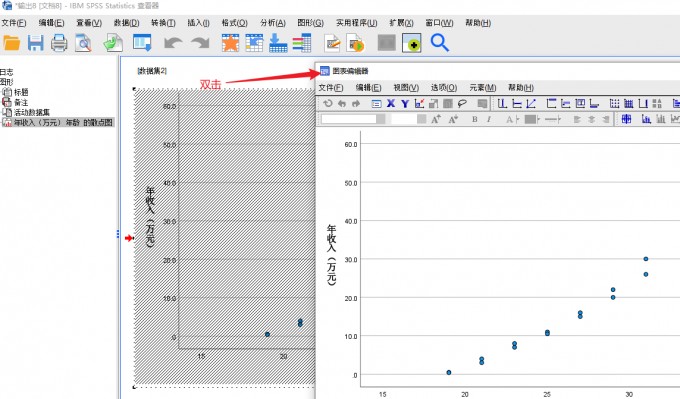
Task: Open 图形(G) menu in main viewer
Action: point(311,23)
